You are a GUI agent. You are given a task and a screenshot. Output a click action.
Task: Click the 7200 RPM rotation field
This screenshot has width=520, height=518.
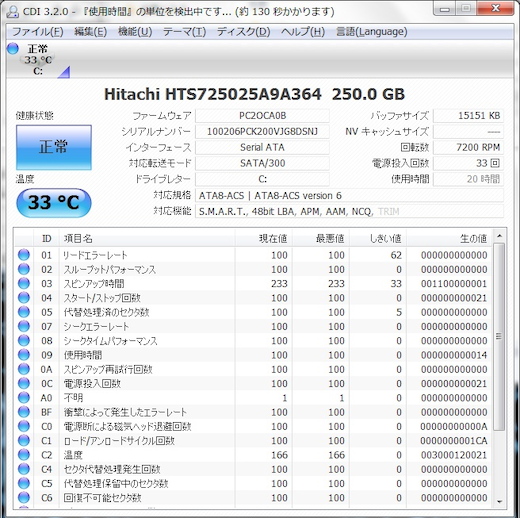point(468,147)
